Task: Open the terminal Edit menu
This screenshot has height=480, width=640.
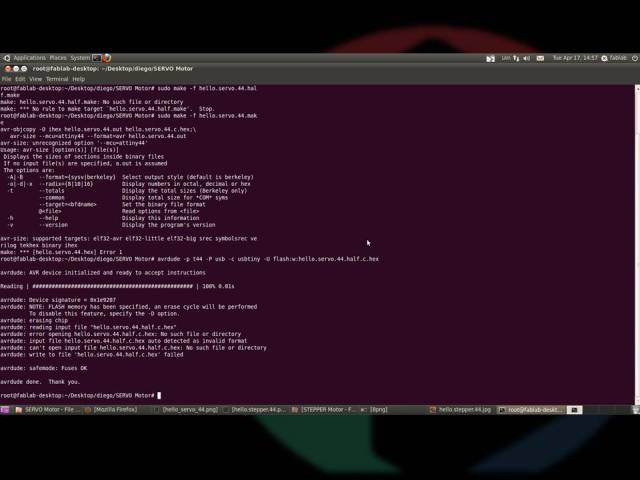Action: [20, 79]
